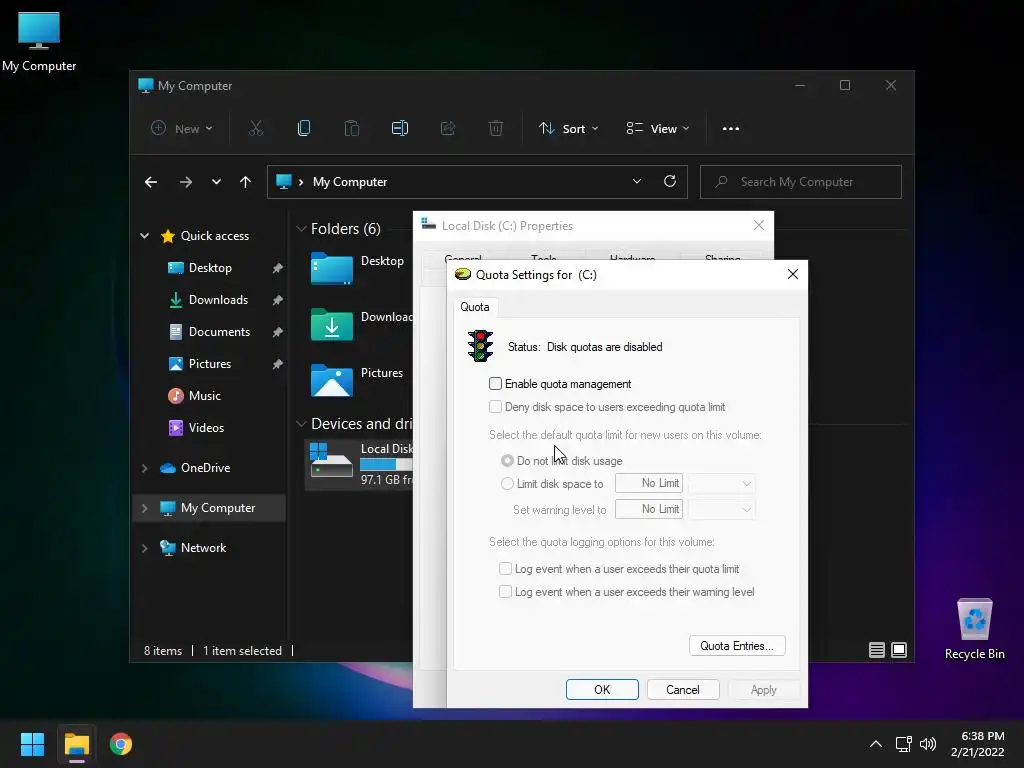Expand the OneDrive tree node
Image resolution: width=1024 pixels, height=768 pixels.
pos(144,468)
